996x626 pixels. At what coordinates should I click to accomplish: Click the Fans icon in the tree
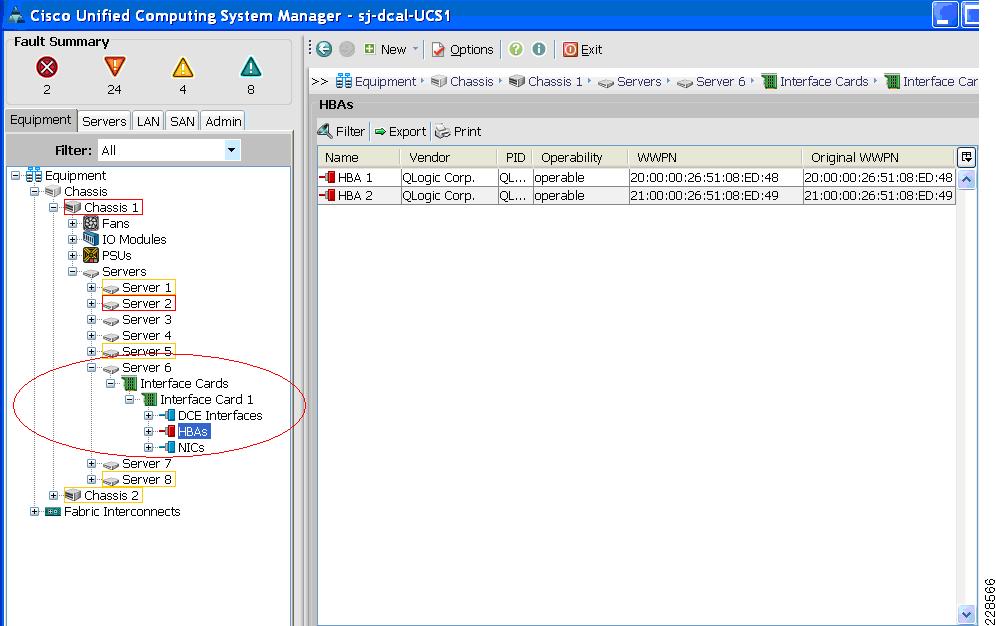(x=91, y=223)
